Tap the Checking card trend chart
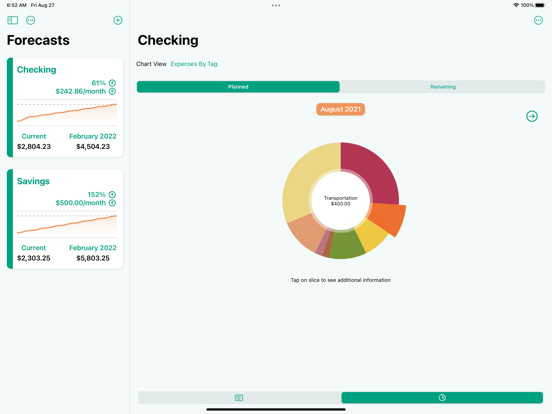This screenshot has height=414, width=552. [x=67, y=113]
